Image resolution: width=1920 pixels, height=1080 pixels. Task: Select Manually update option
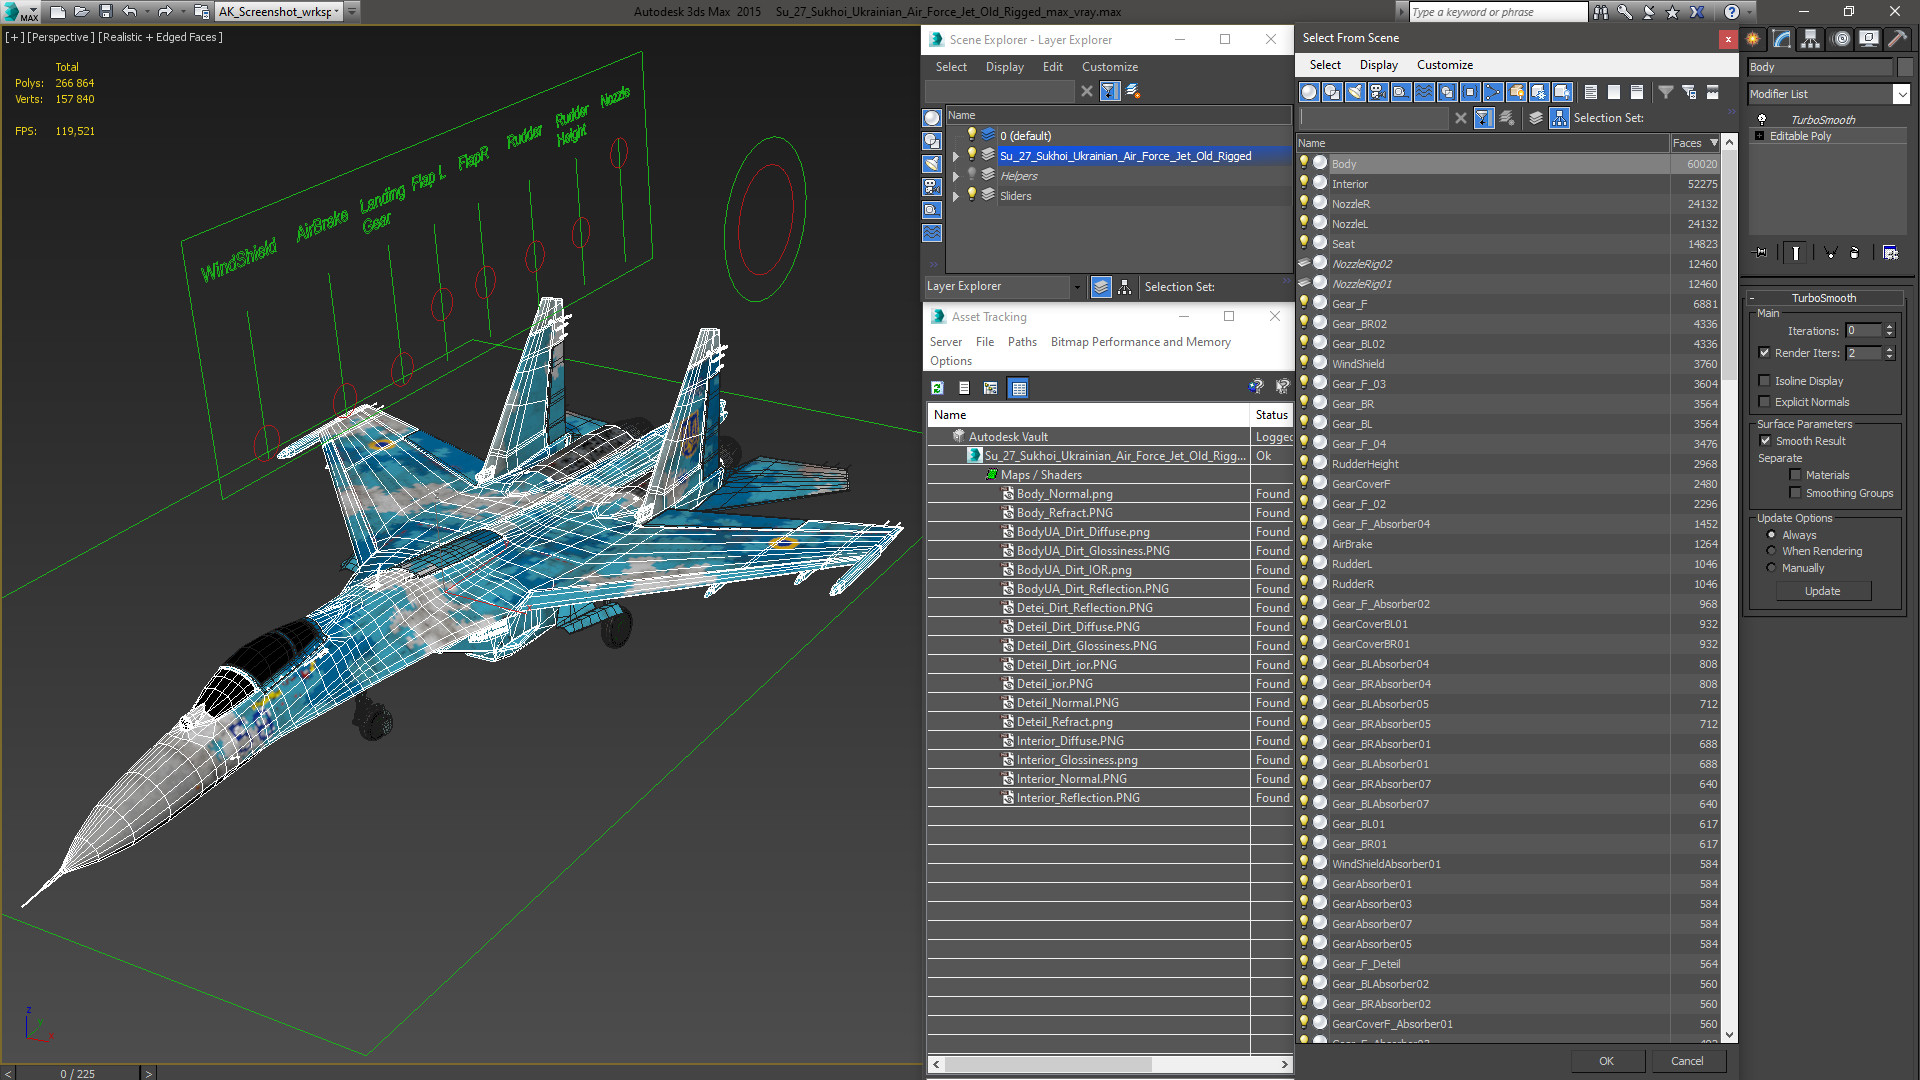click(1772, 568)
